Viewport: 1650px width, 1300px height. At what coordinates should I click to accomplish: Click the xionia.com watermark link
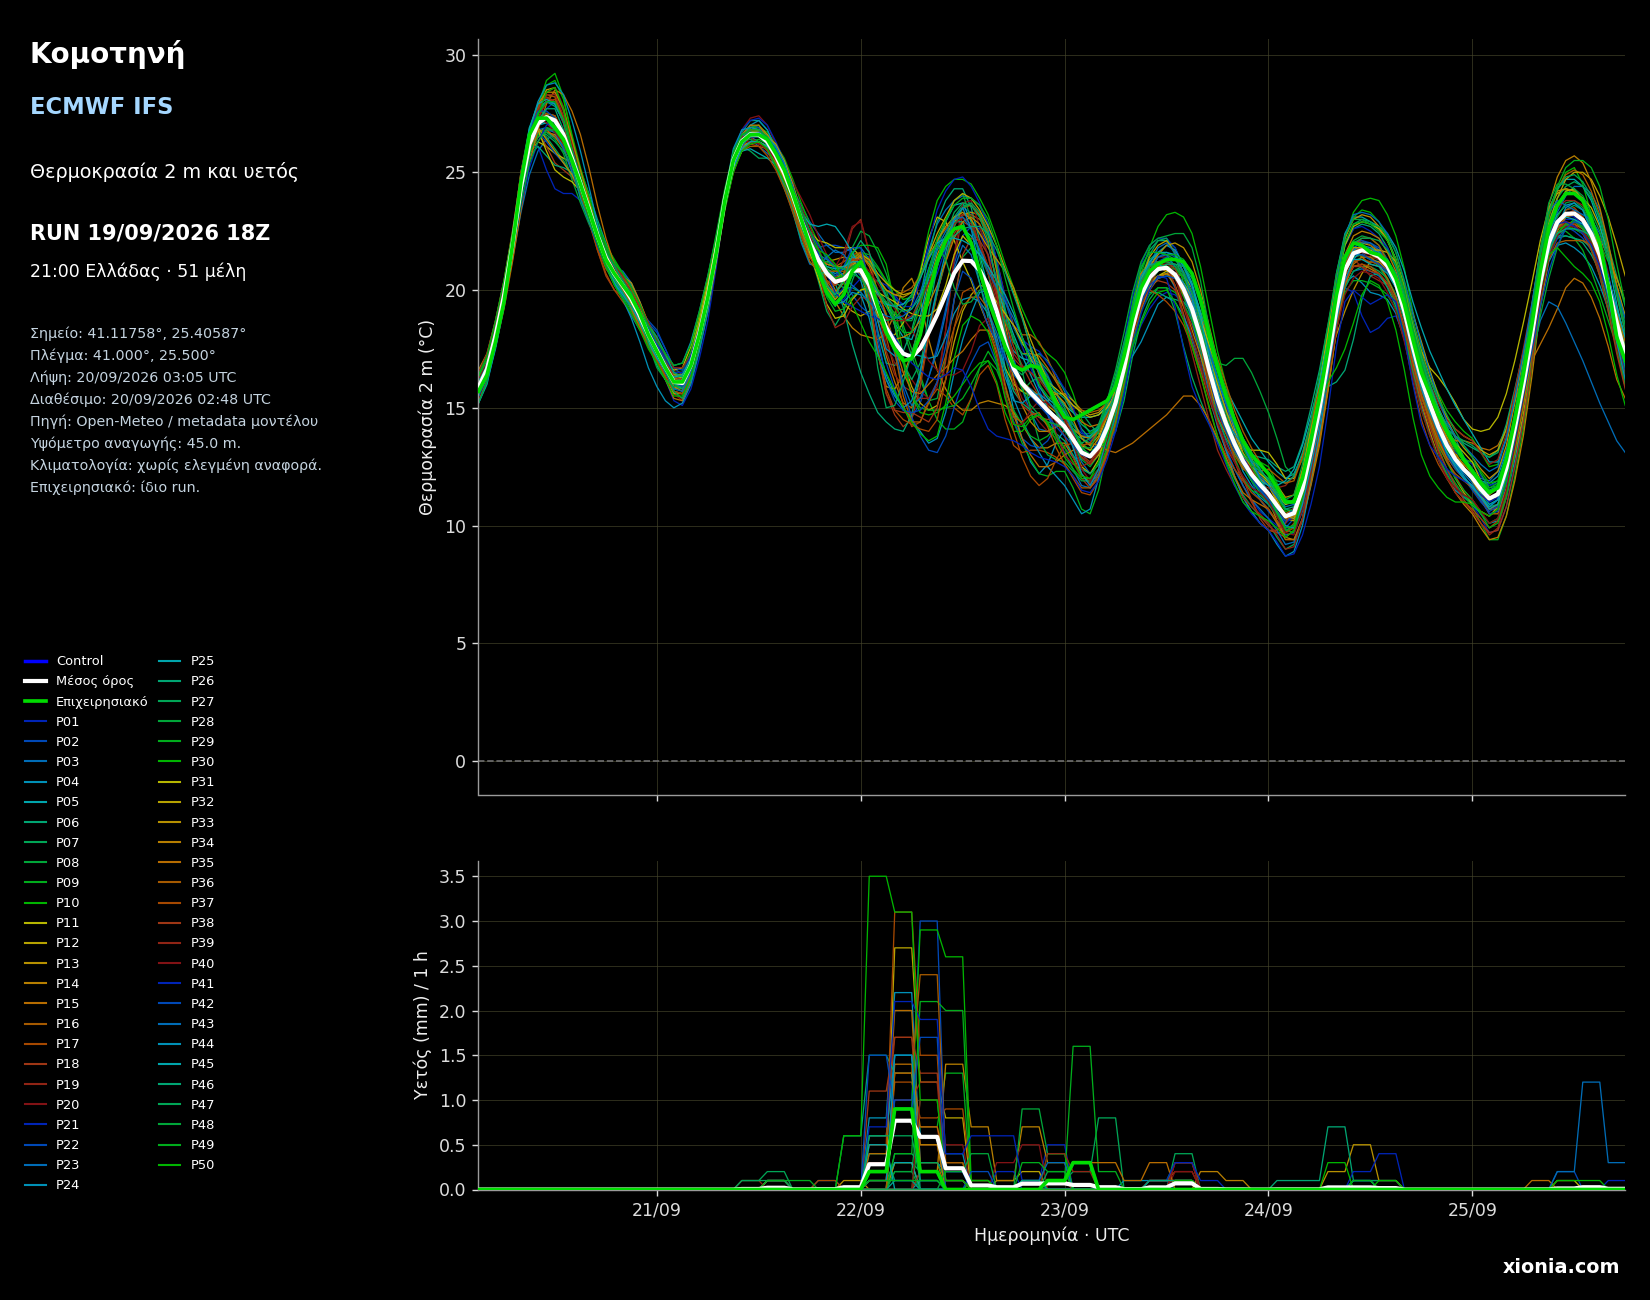(x=1560, y=1267)
